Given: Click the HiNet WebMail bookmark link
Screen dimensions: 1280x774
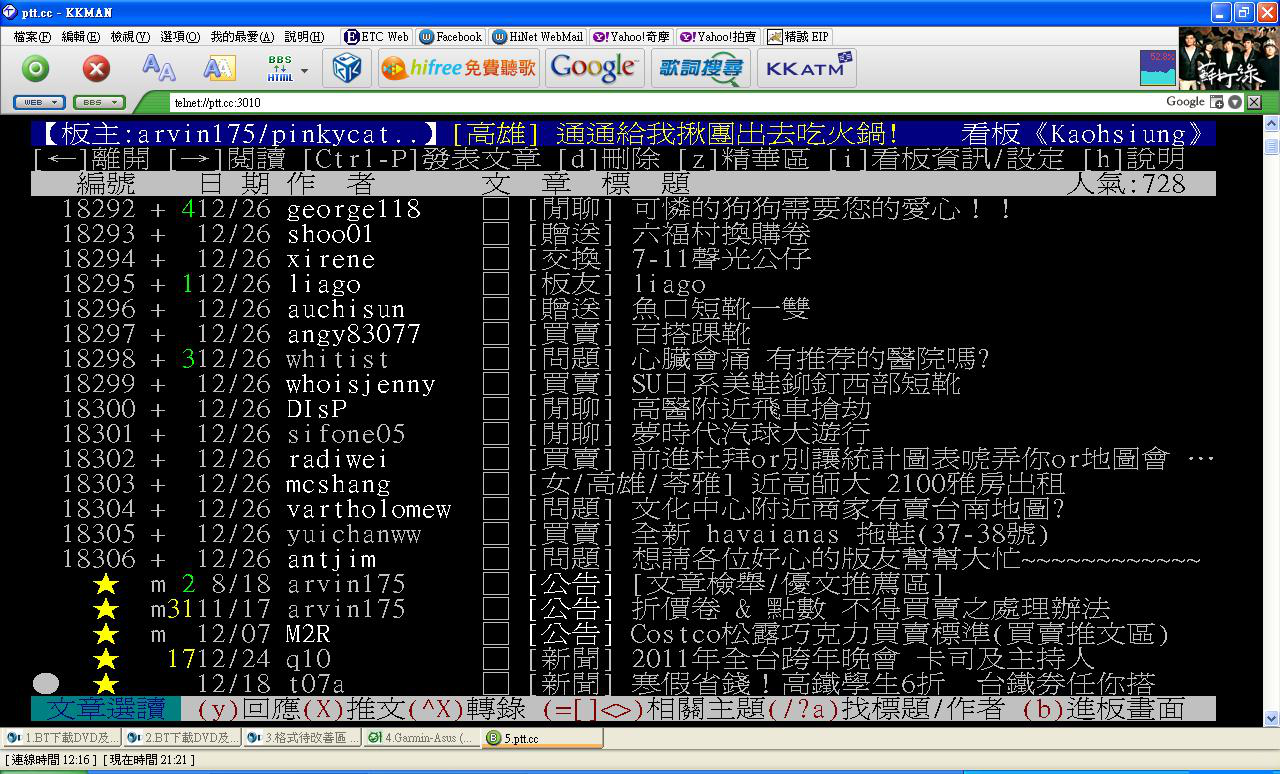Looking at the screenshot, I should pos(538,37).
